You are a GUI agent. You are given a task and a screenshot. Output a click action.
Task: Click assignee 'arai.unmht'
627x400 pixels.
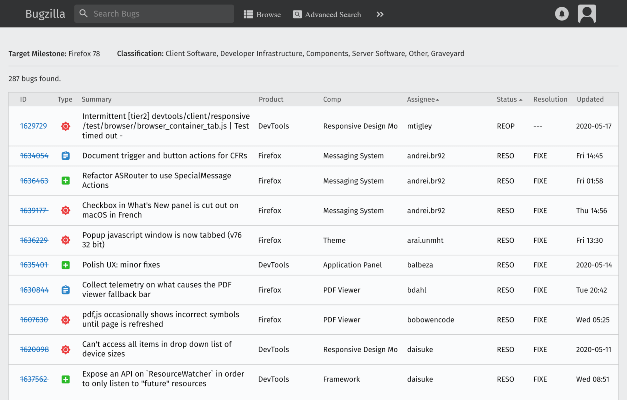425,240
